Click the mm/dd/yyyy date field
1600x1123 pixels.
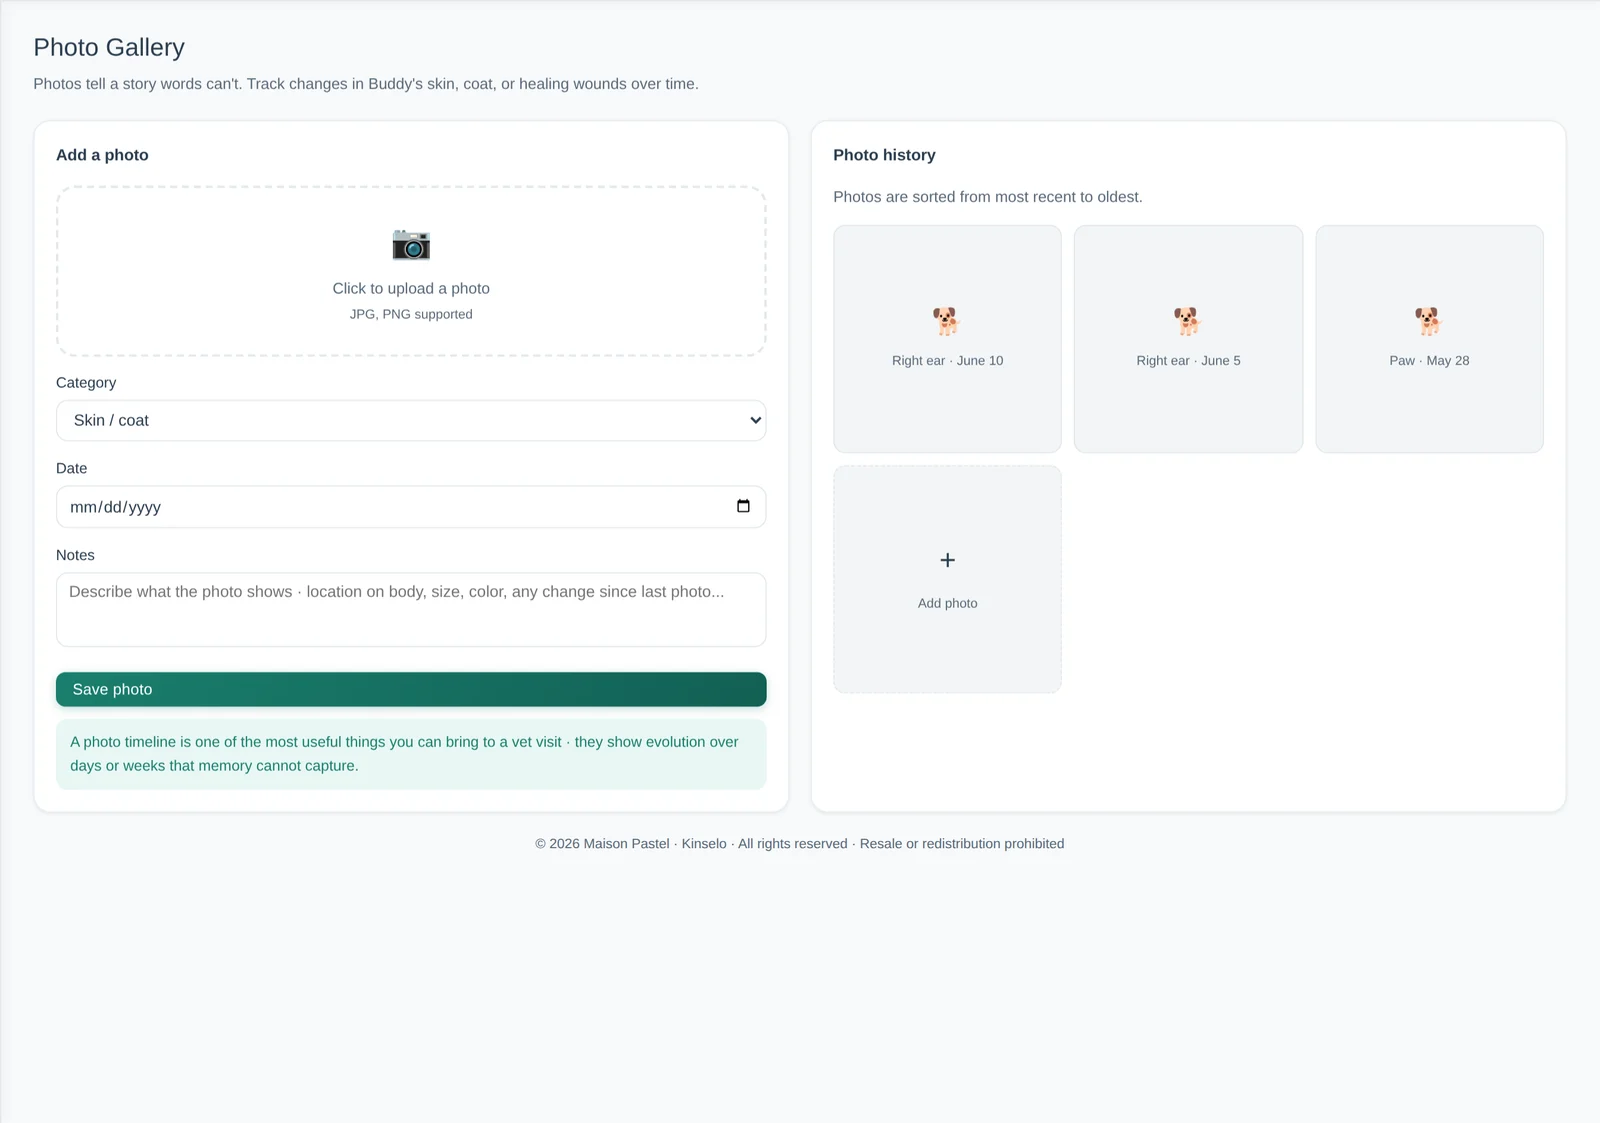click(411, 507)
